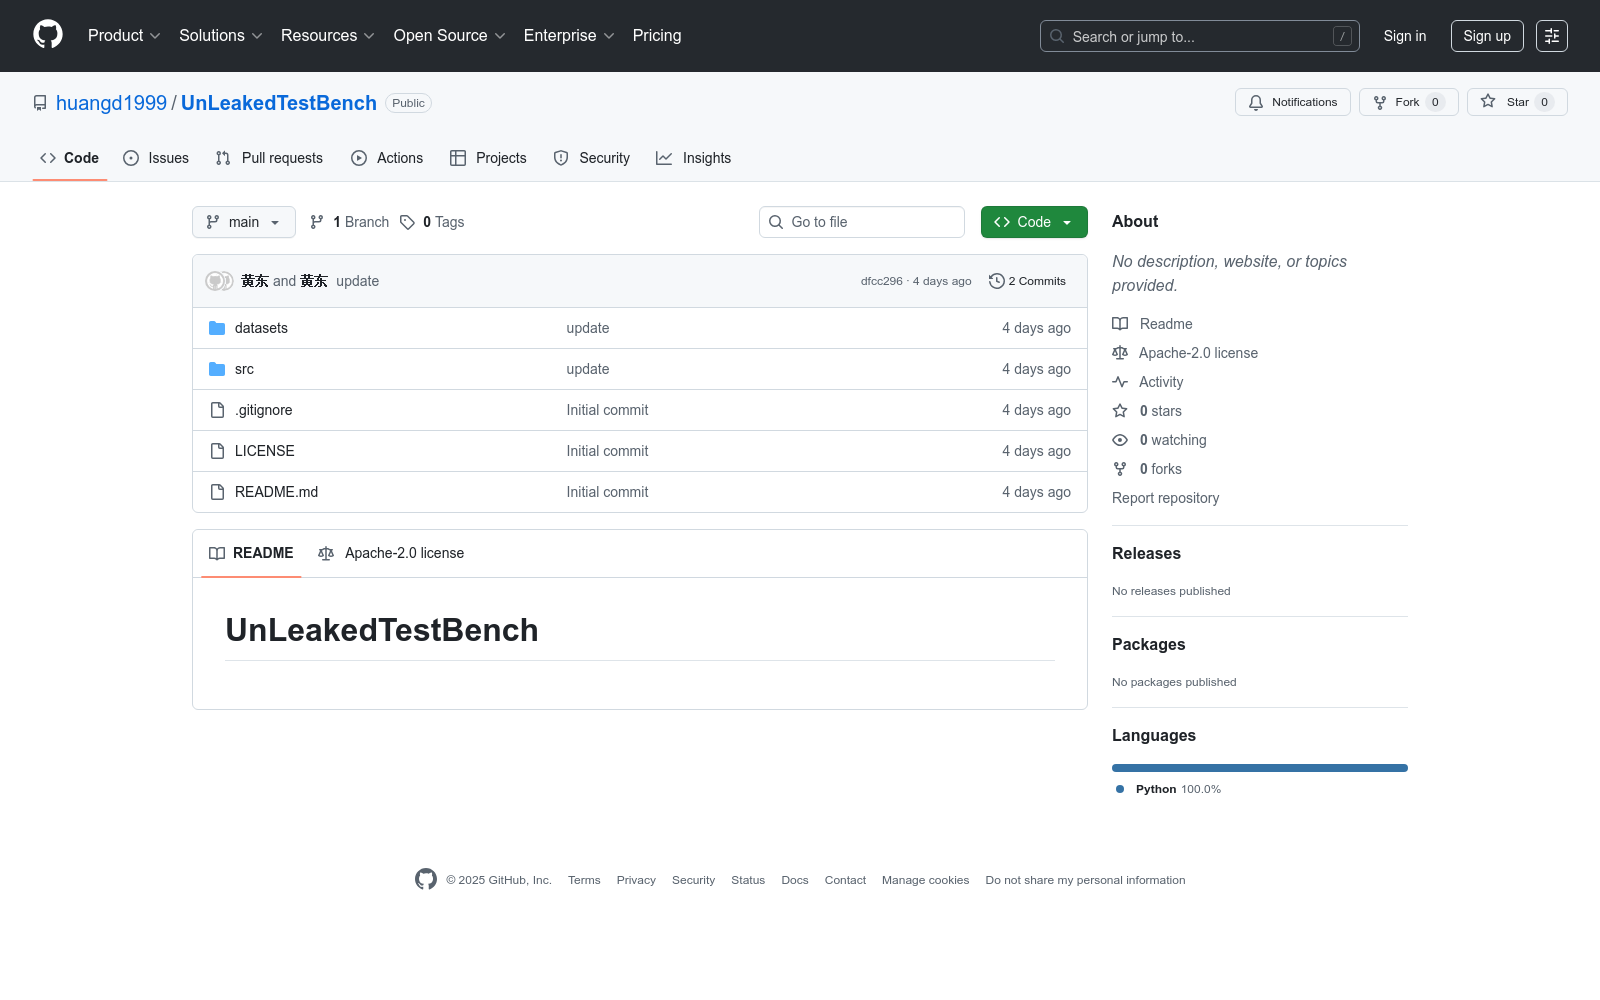Open the Releases heading link
The height and width of the screenshot is (1000, 1600).
1146,553
